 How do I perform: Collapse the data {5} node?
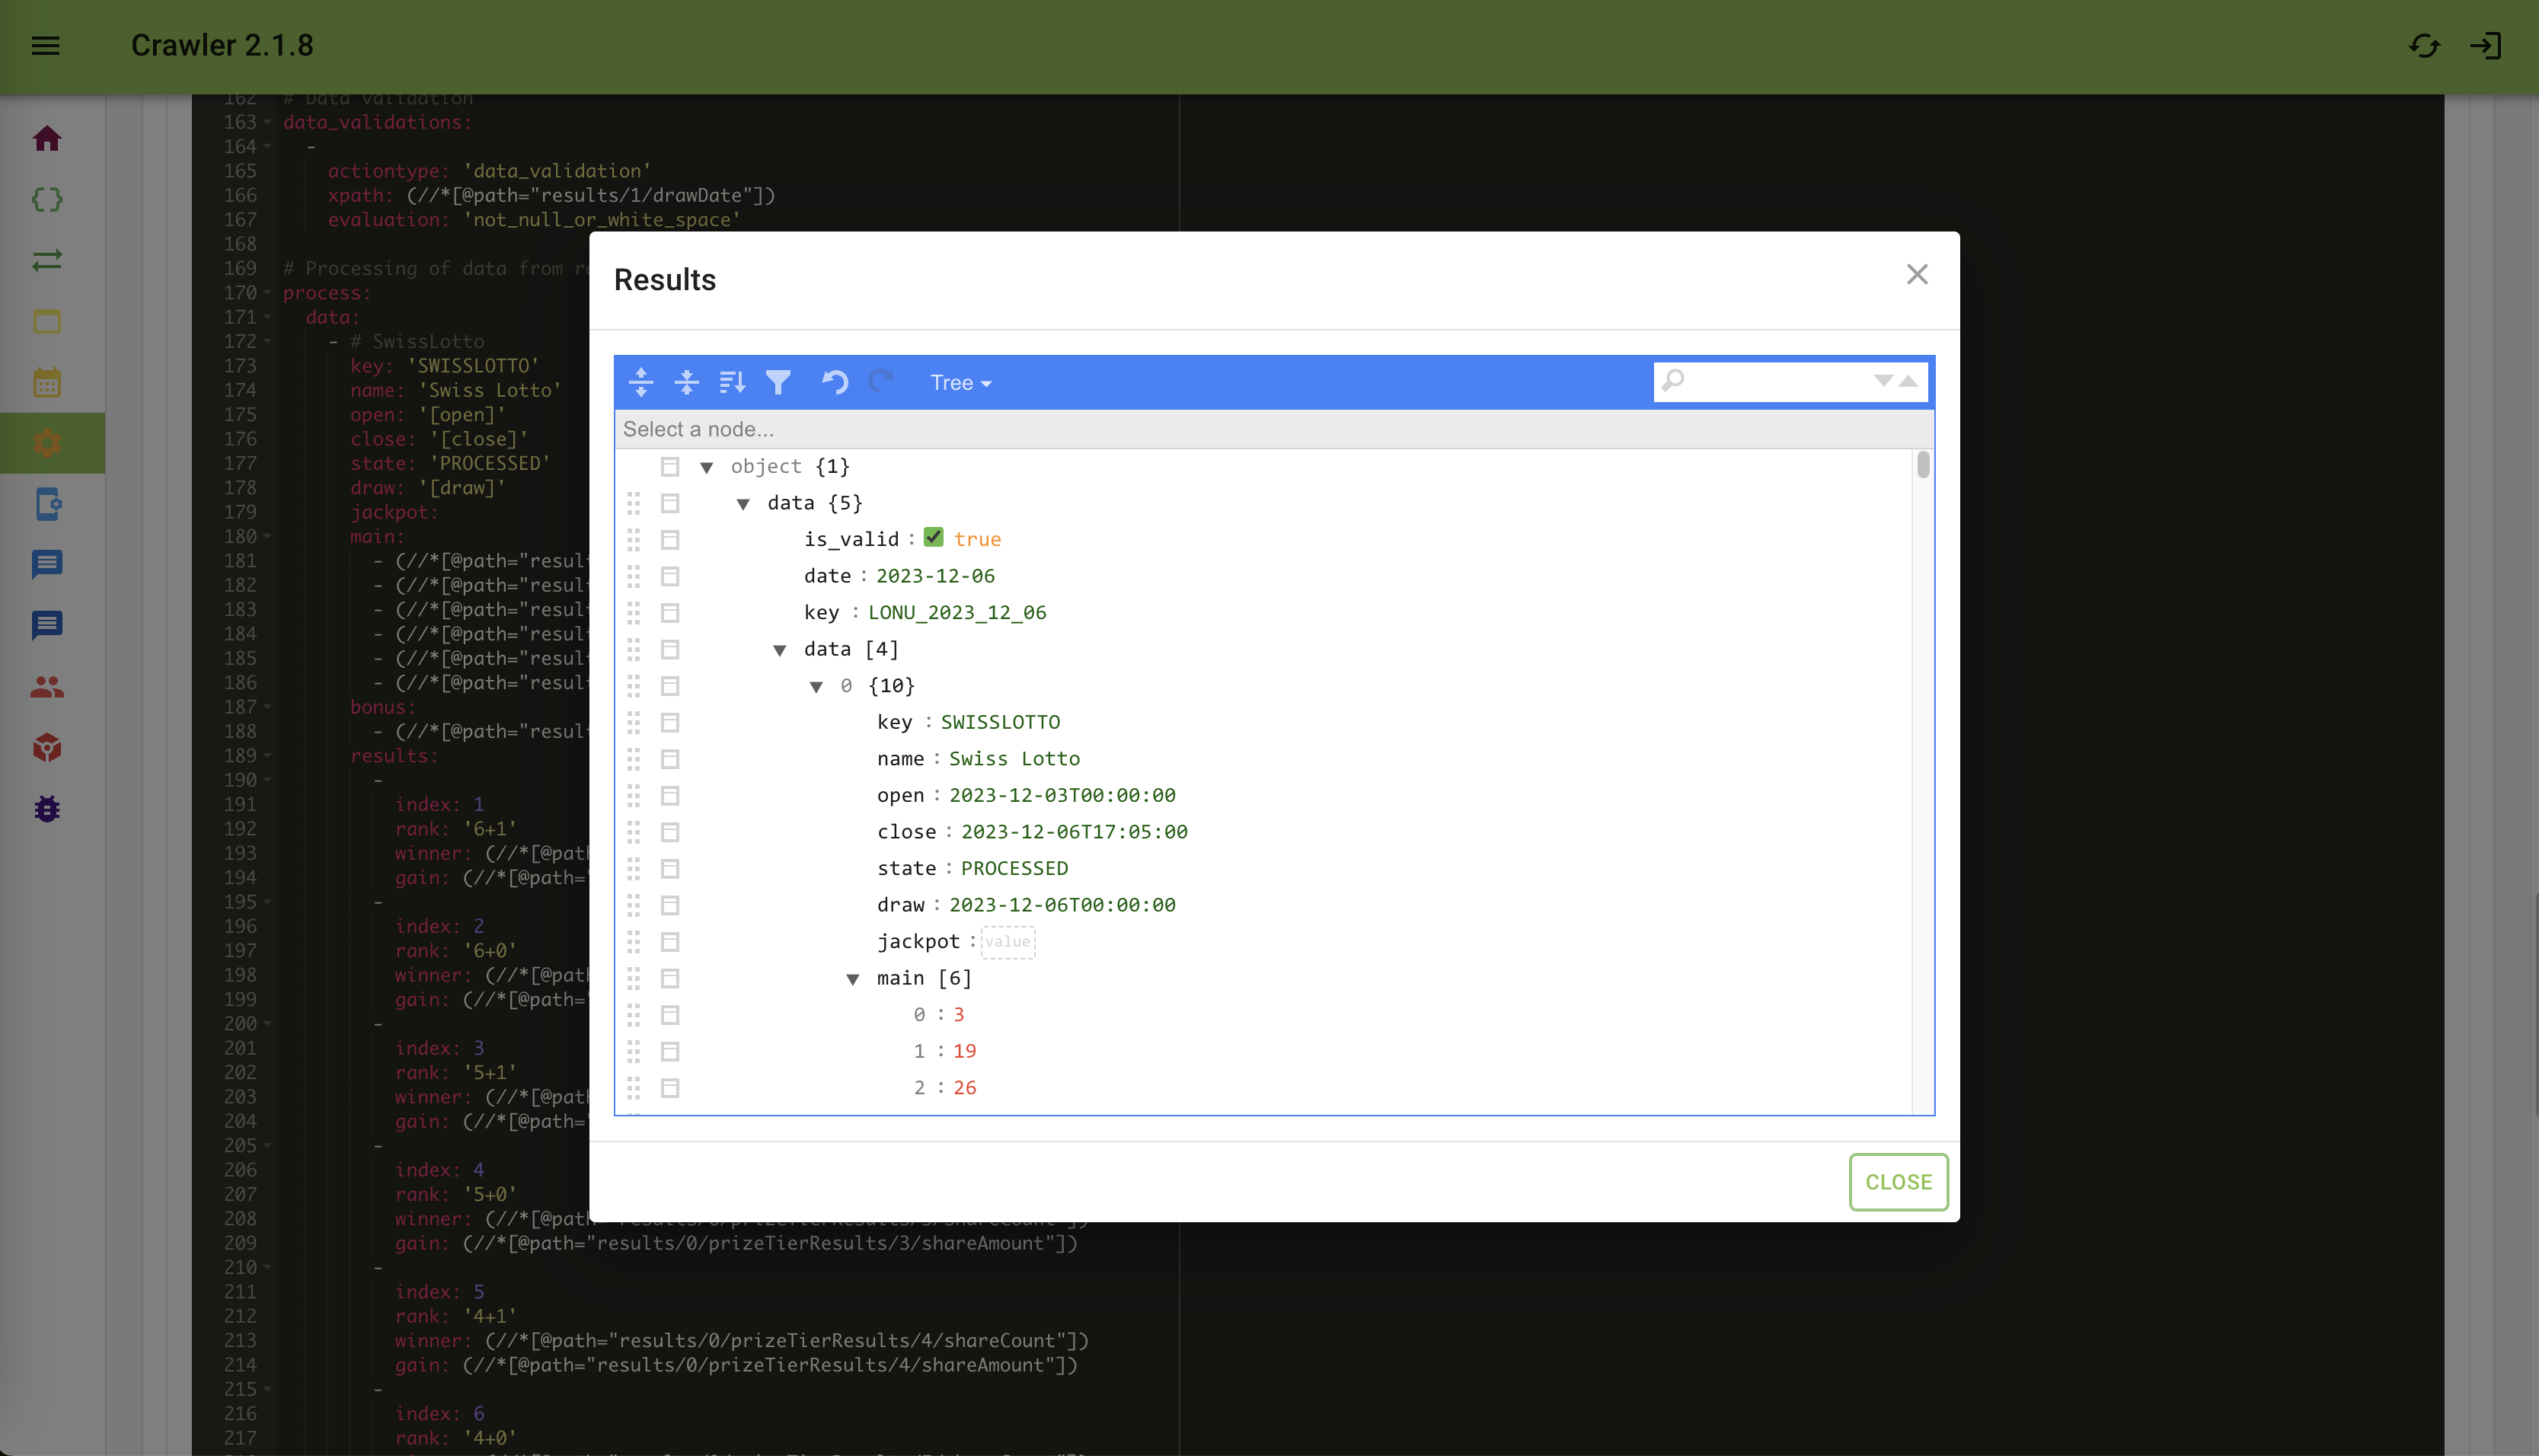(x=743, y=504)
